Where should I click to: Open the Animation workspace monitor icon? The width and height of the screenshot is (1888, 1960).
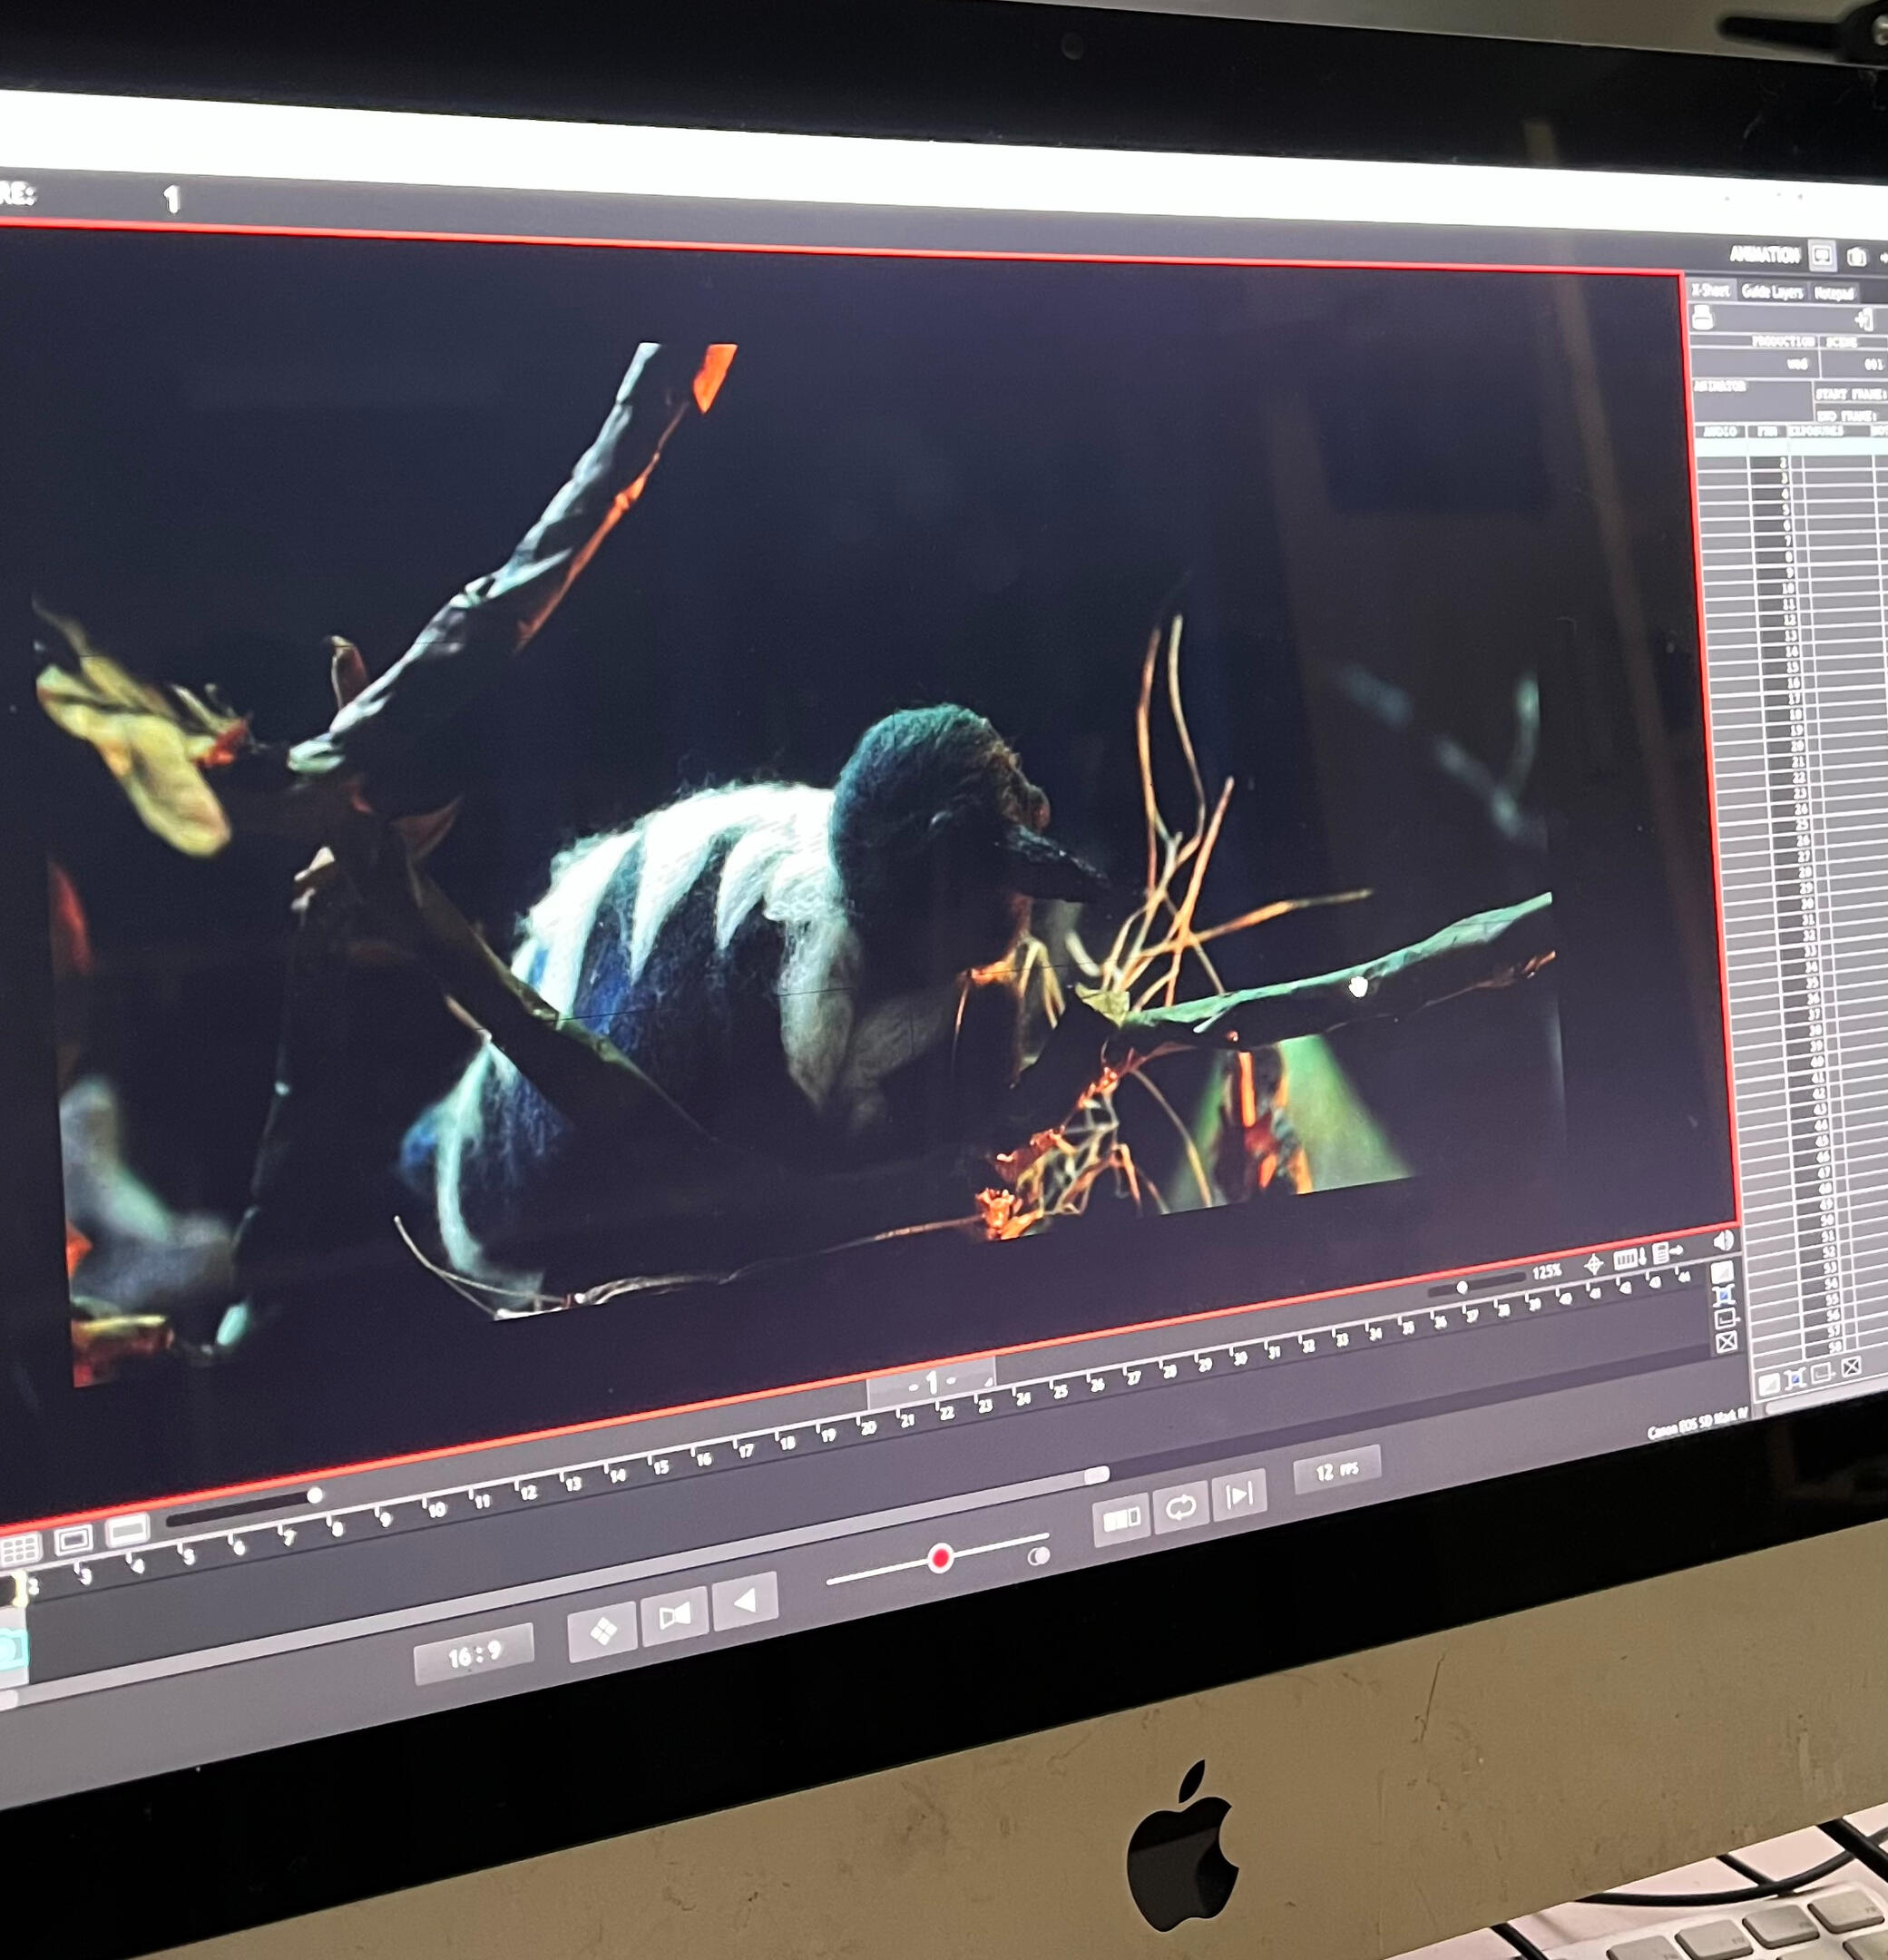(1821, 256)
